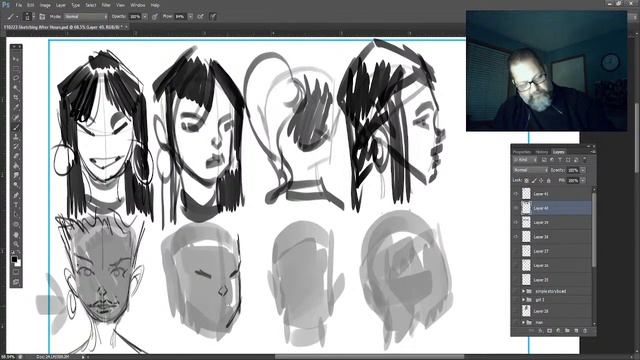Hide Layer 41 with its eye icon
Image resolution: width=640 pixels, height=360 pixels.
tap(516, 194)
